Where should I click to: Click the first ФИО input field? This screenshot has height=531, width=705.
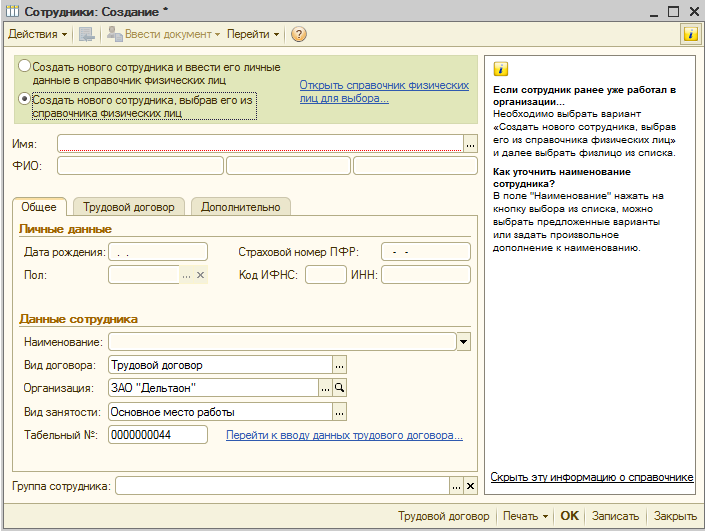(x=140, y=165)
